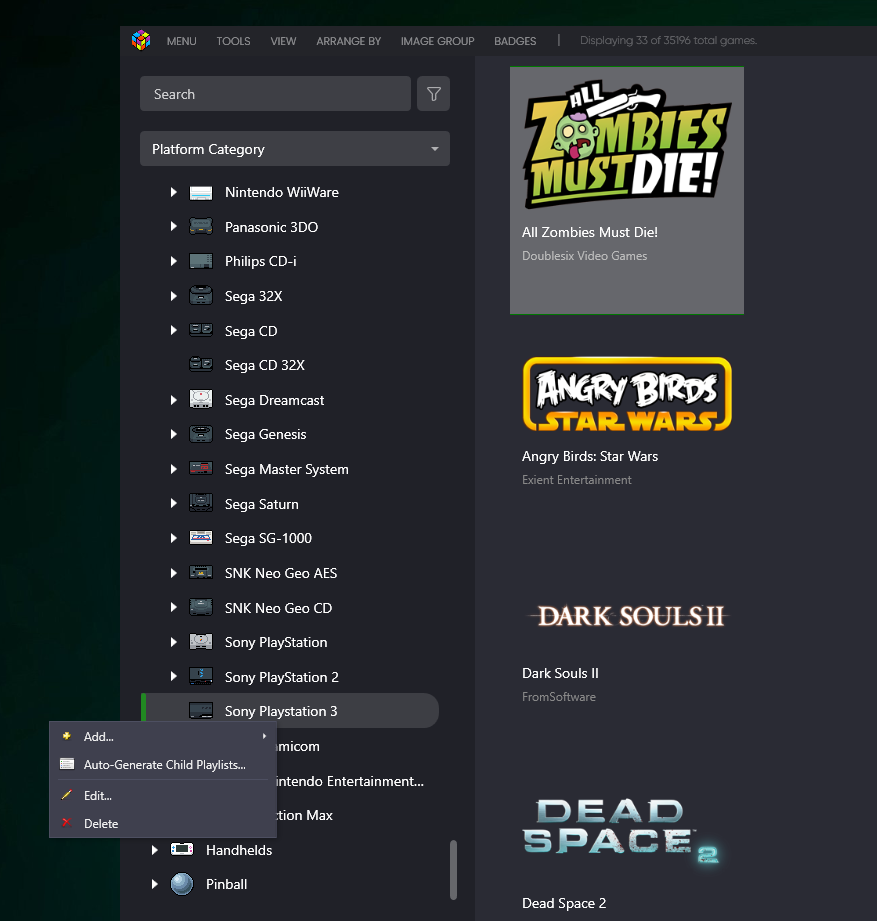Click the Sega Genesis console icon
Screen dimensions: 877x921
[201, 434]
